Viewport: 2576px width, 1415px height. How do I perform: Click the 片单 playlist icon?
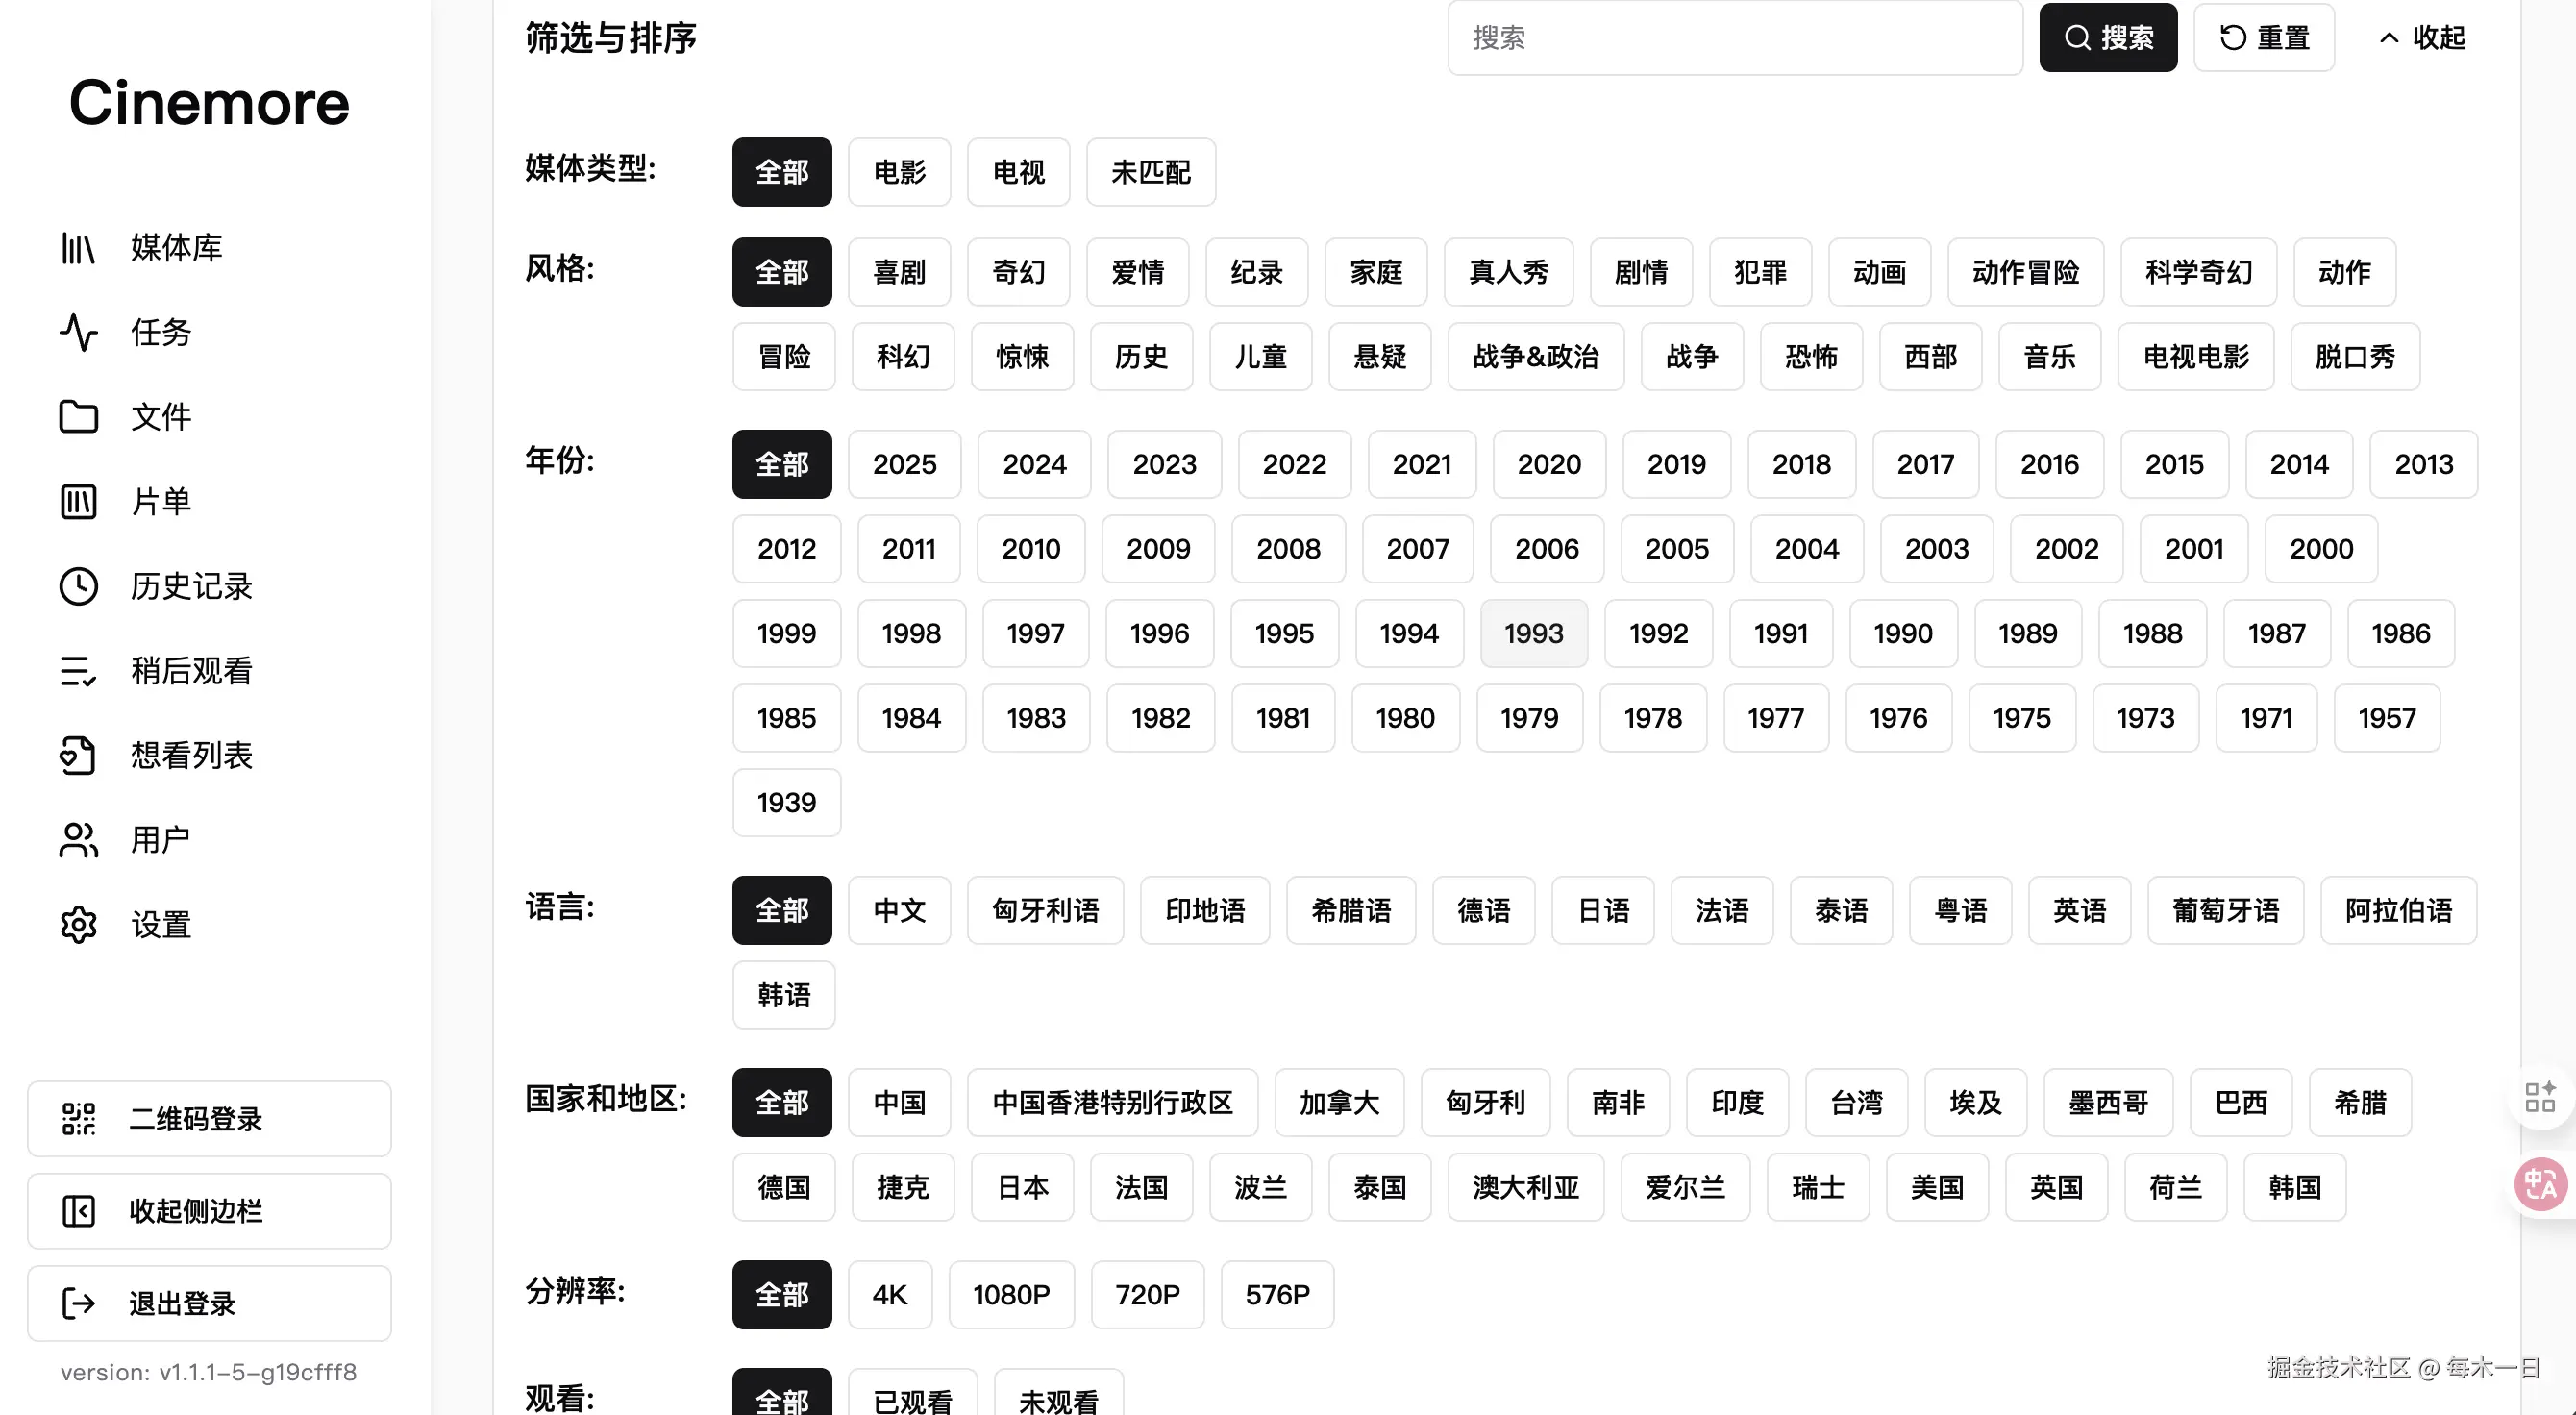point(77,501)
